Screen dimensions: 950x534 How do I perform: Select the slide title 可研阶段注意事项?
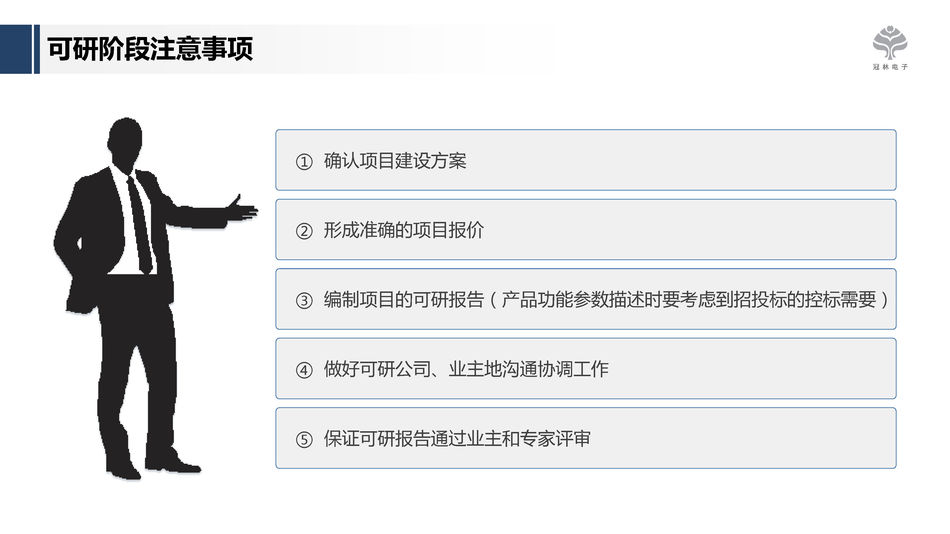[x=150, y=49]
